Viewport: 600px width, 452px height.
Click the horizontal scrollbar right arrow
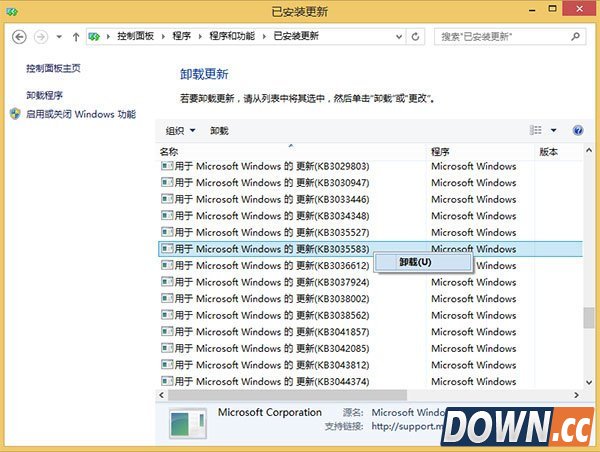576,395
